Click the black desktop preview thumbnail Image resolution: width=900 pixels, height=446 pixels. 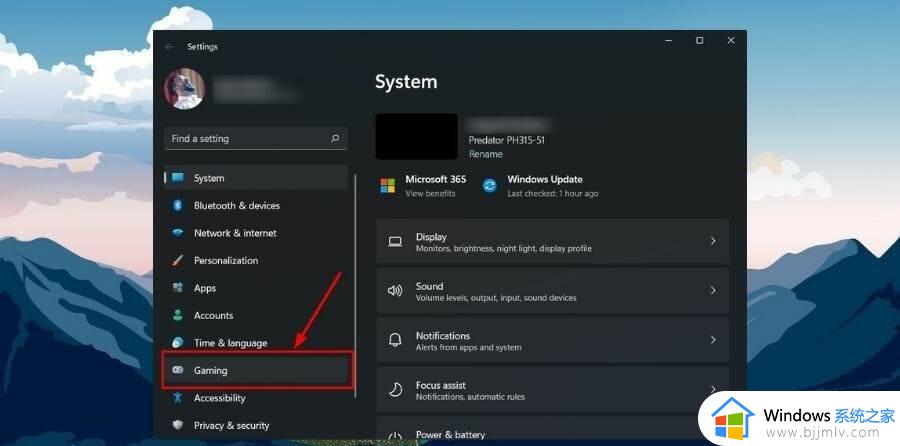tap(417, 137)
